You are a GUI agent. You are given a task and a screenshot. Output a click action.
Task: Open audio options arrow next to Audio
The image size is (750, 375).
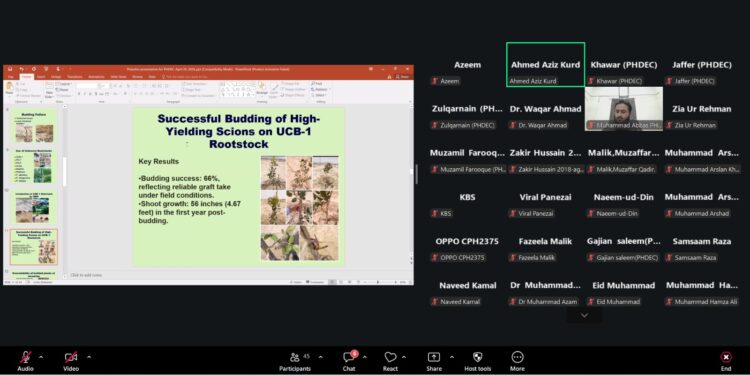41,357
